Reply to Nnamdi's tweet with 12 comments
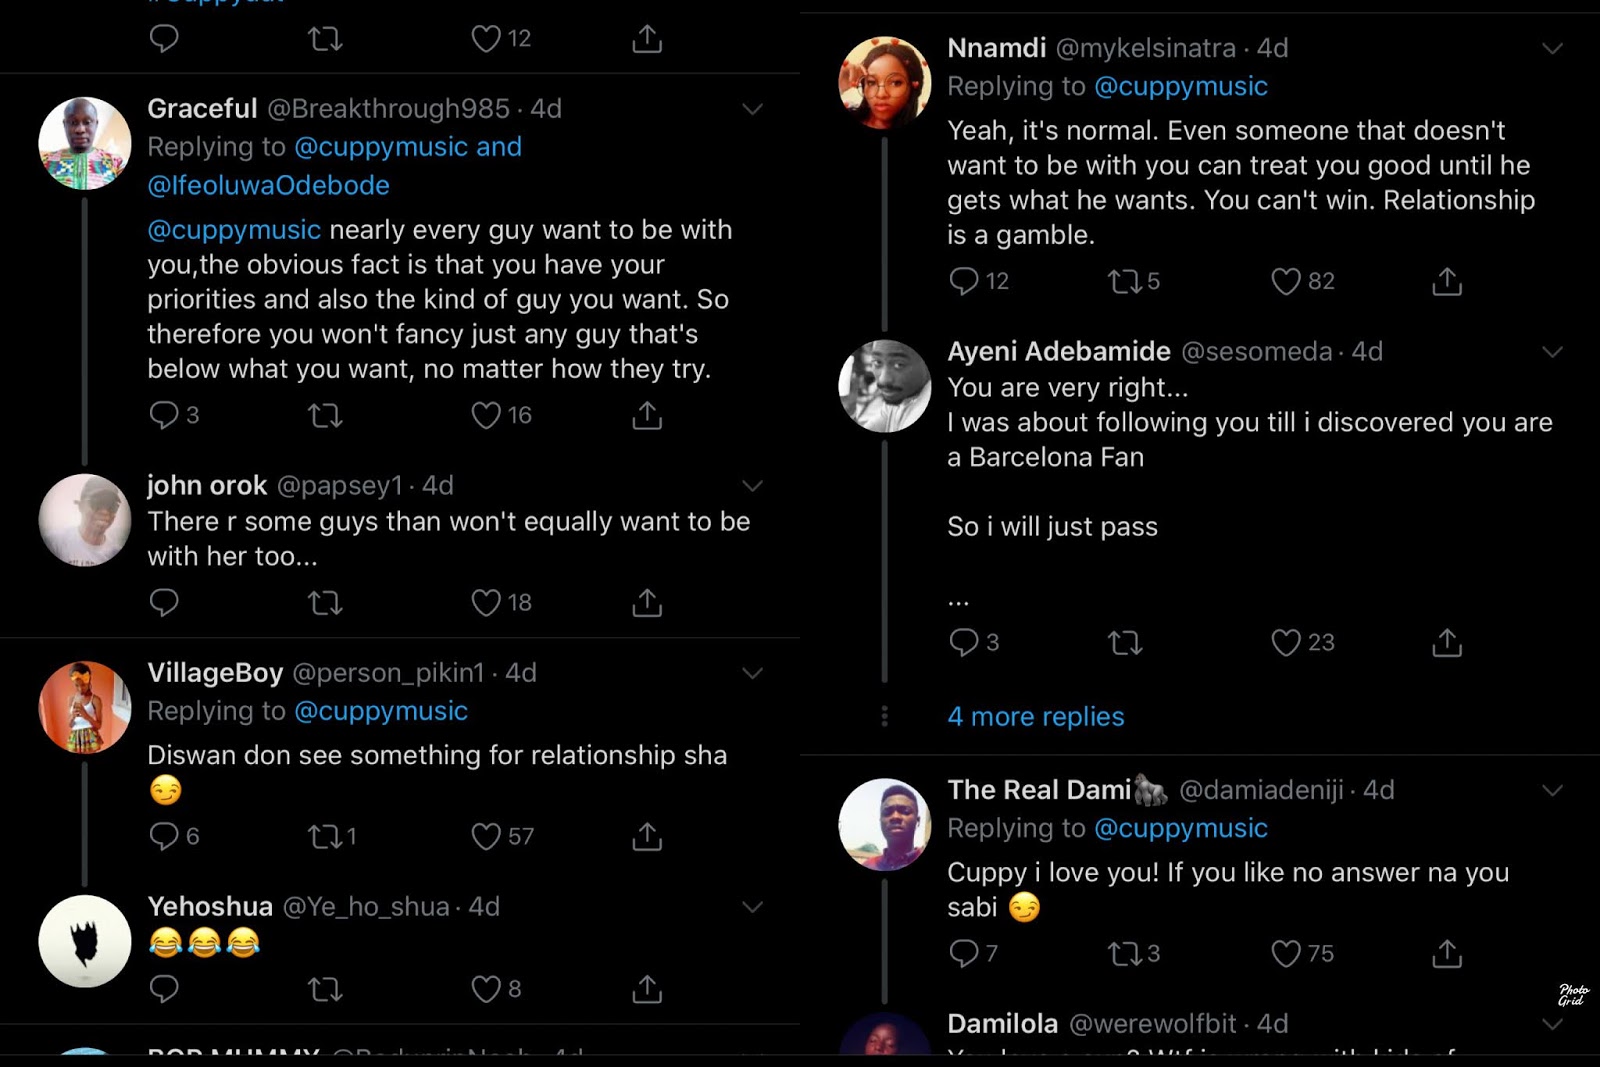Viewport: 1600px width, 1067px height. click(963, 282)
